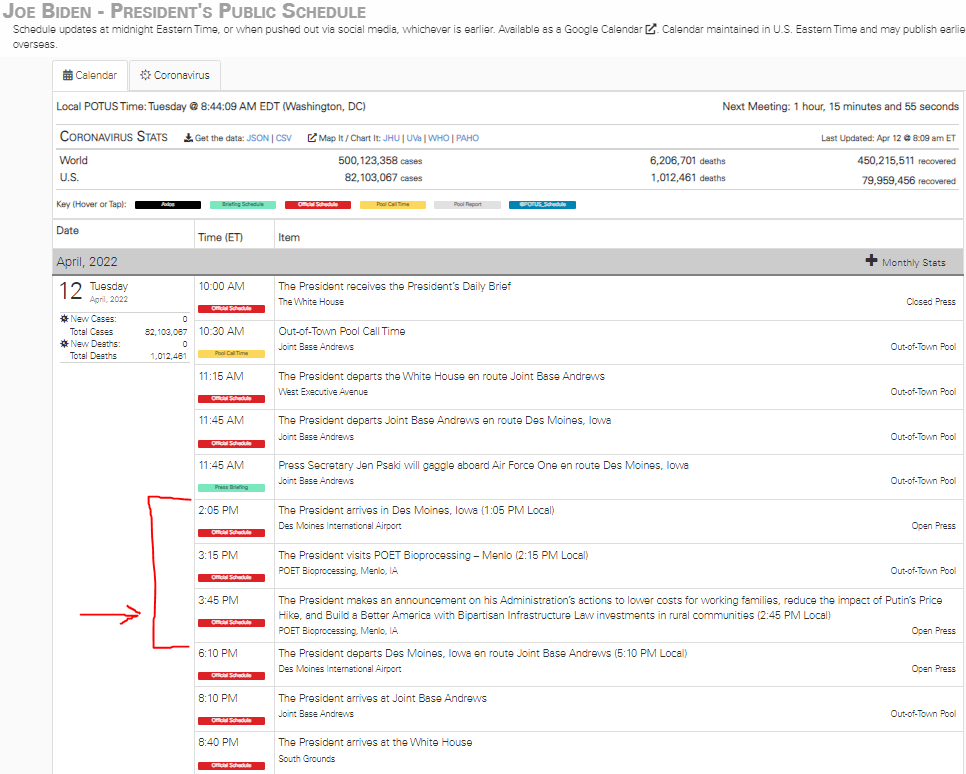This screenshot has height=774, width=966.
Task: Click the Map It / Chart It external icon
Action: tap(312, 138)
